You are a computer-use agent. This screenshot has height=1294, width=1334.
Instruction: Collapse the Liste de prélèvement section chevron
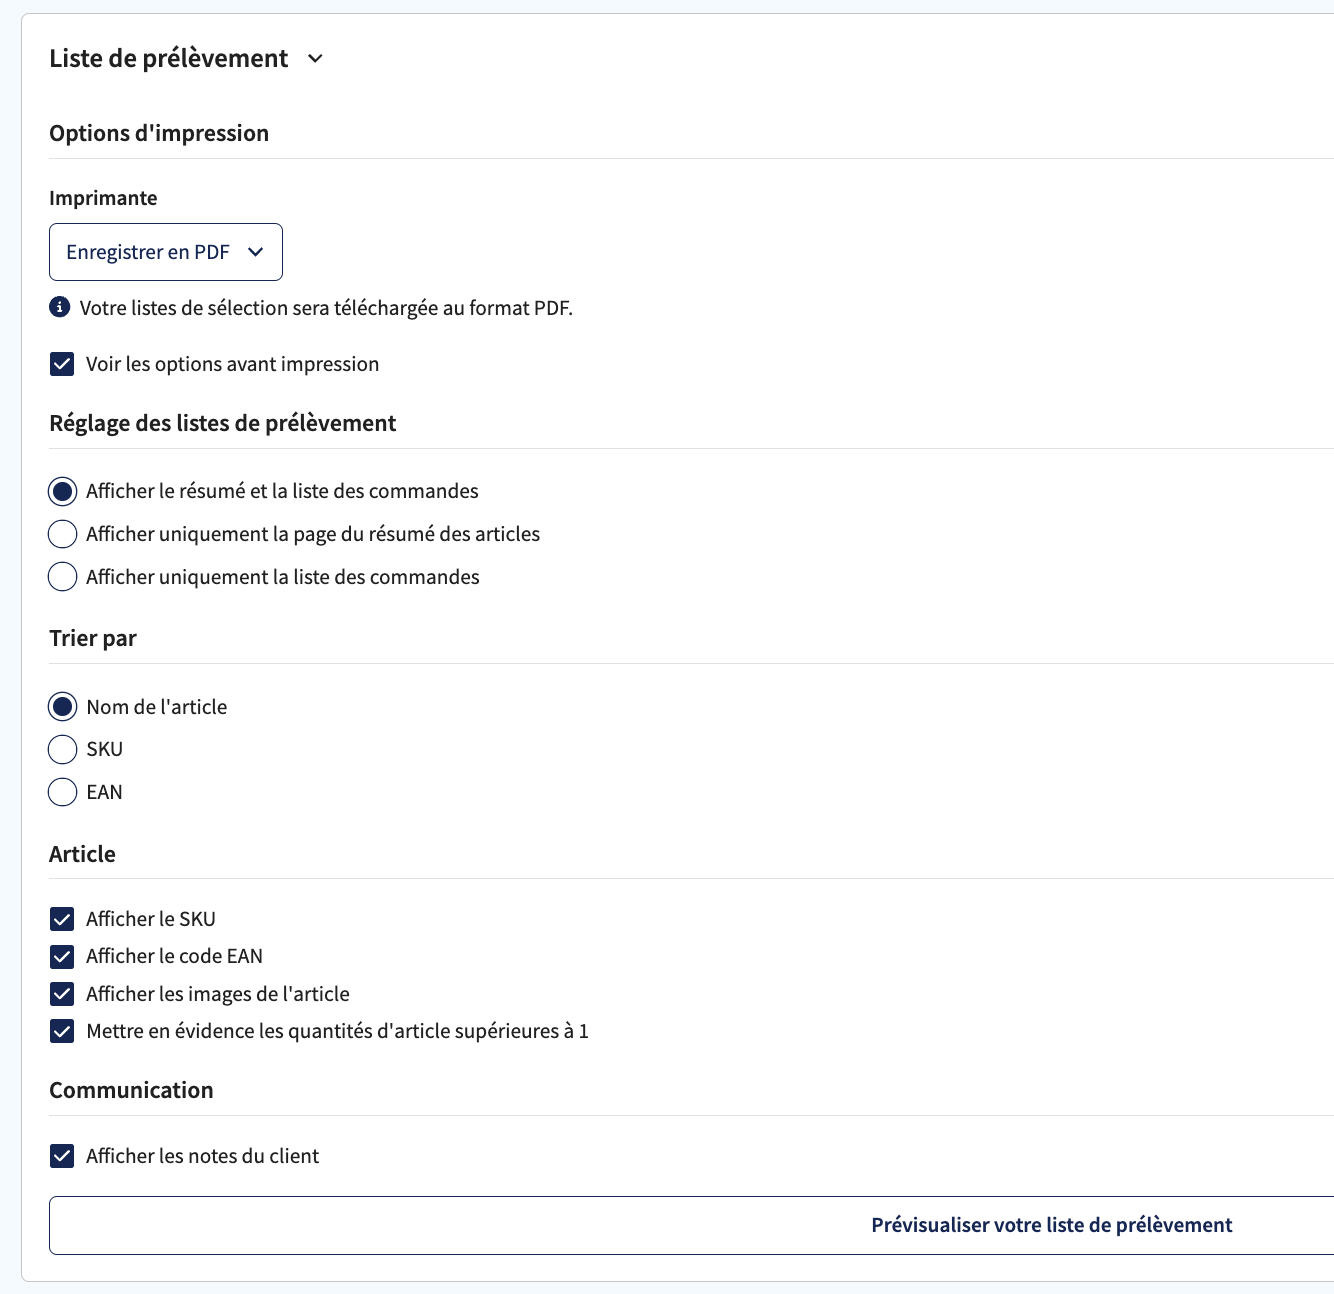[315, 59]
